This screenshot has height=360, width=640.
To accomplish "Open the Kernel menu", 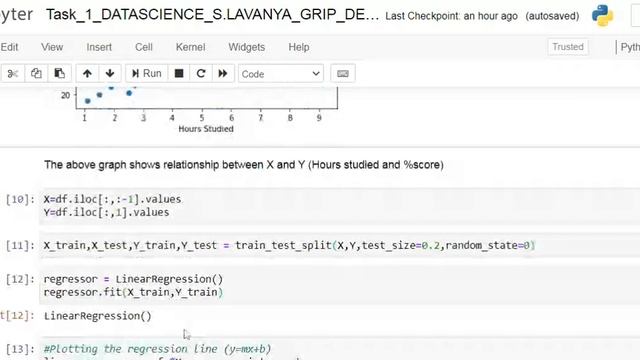I will tap(190, 47).
